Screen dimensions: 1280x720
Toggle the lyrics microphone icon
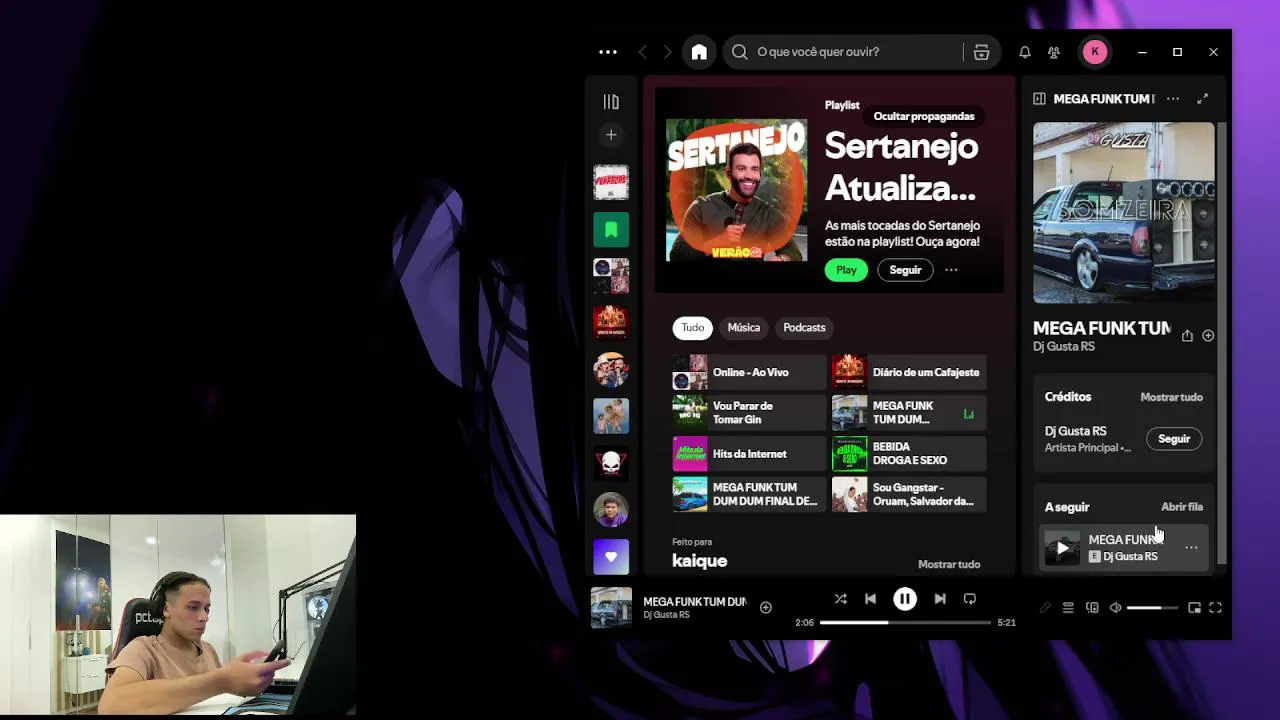[x=1045, y=608]
